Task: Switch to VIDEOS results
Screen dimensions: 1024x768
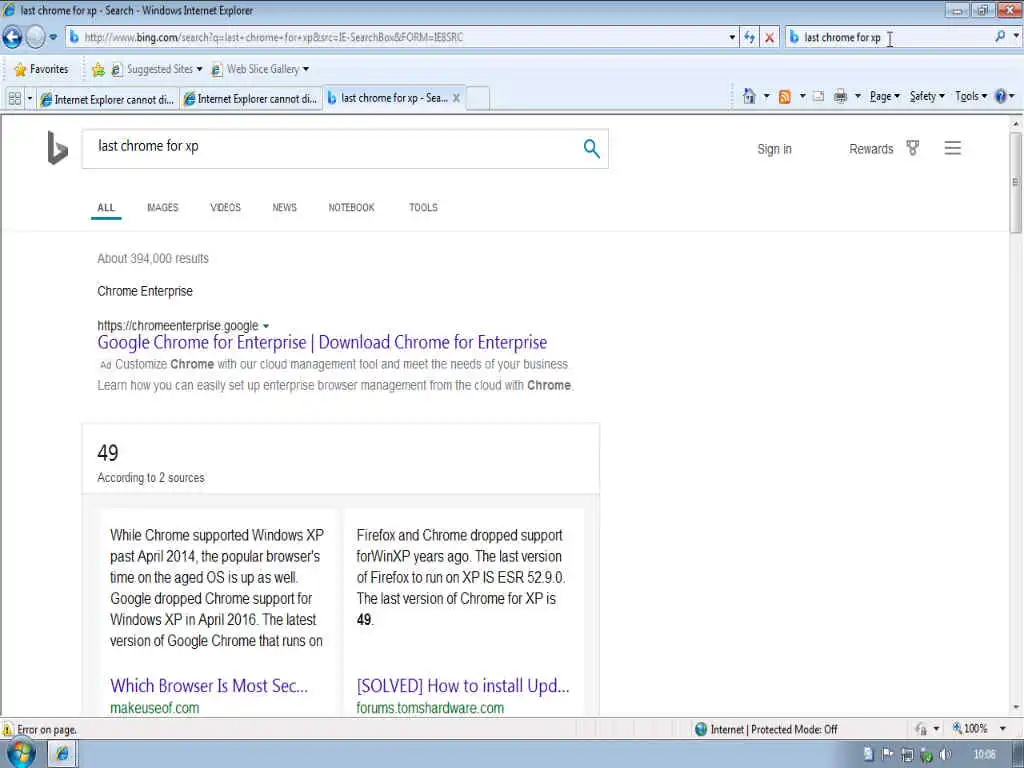Action: click(x=225, y=208)
